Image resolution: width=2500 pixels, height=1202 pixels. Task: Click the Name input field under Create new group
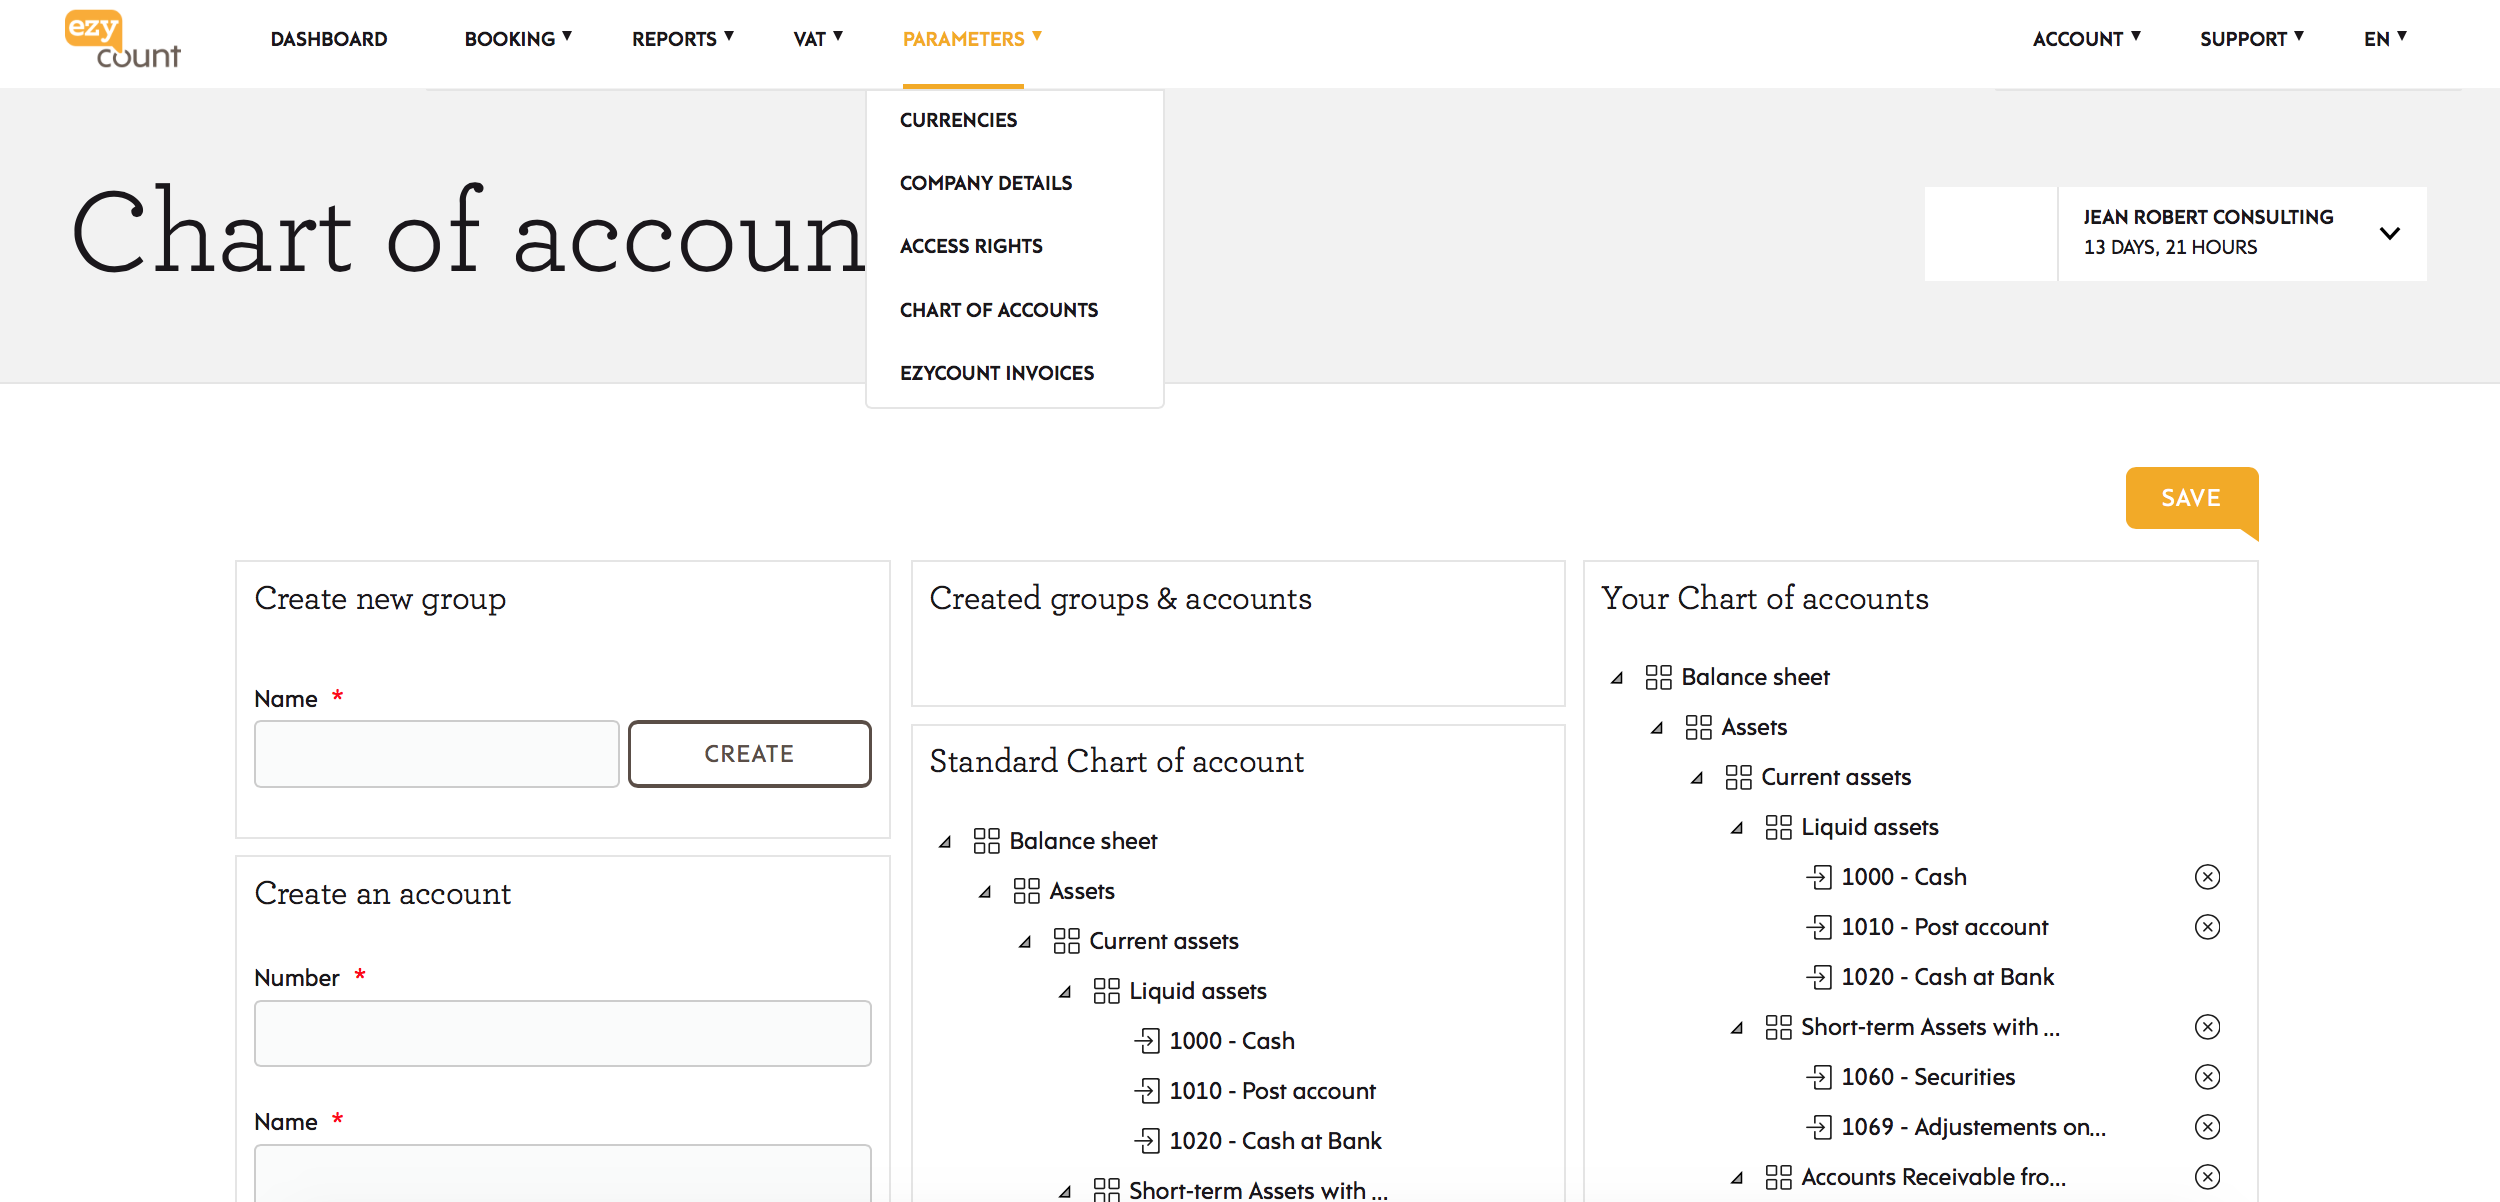pyautogui.click(x=436, y=753)
